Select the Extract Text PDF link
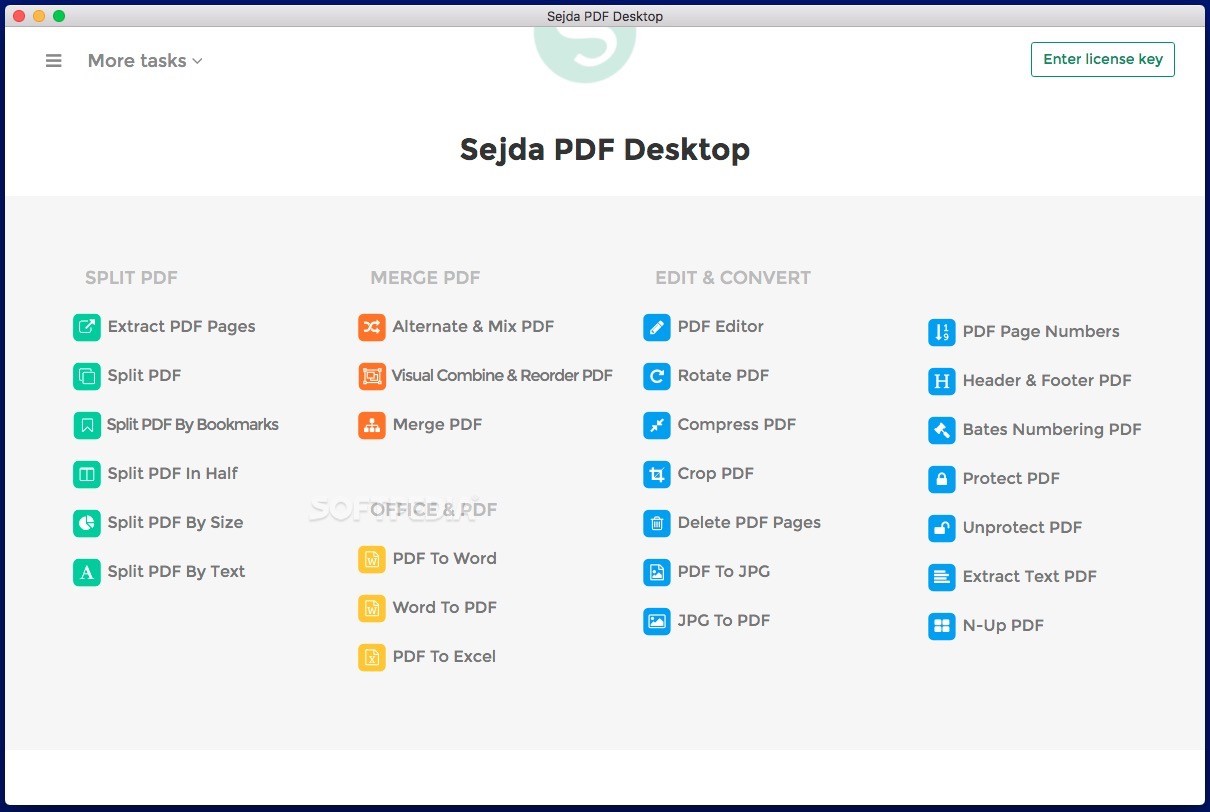1210x812 pixels. [1029, 577]
